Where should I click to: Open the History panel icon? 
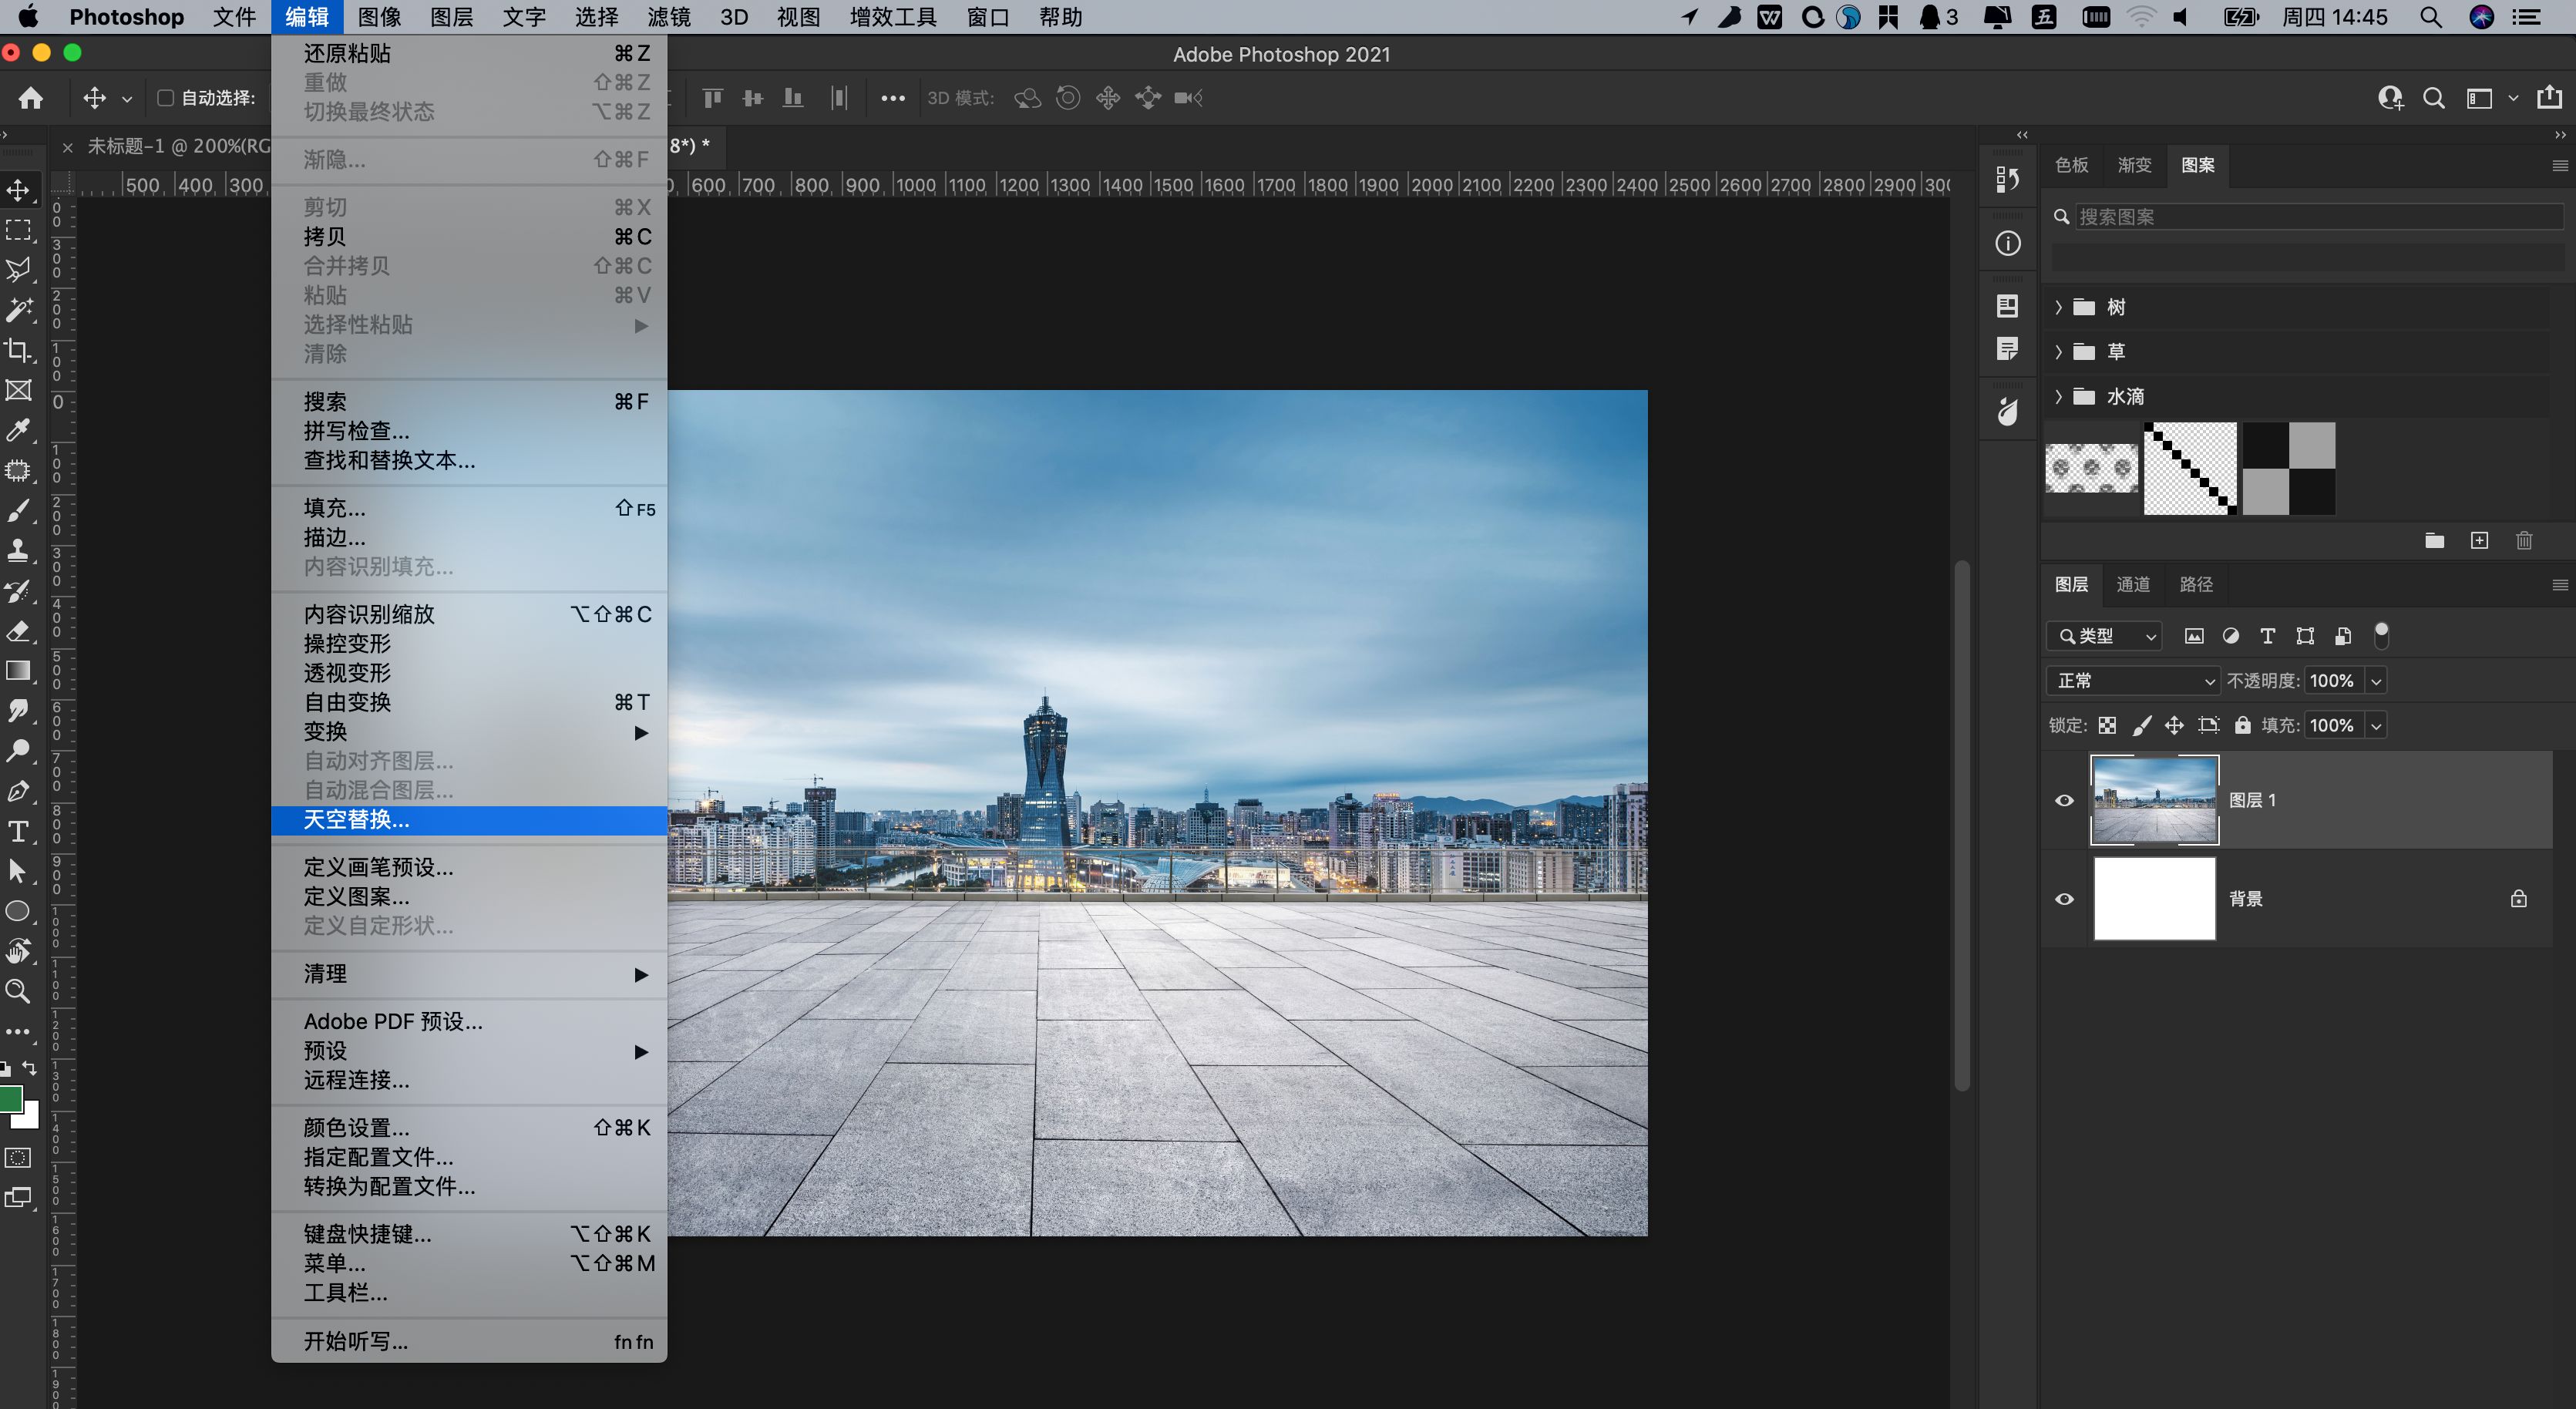[2007, 180]
